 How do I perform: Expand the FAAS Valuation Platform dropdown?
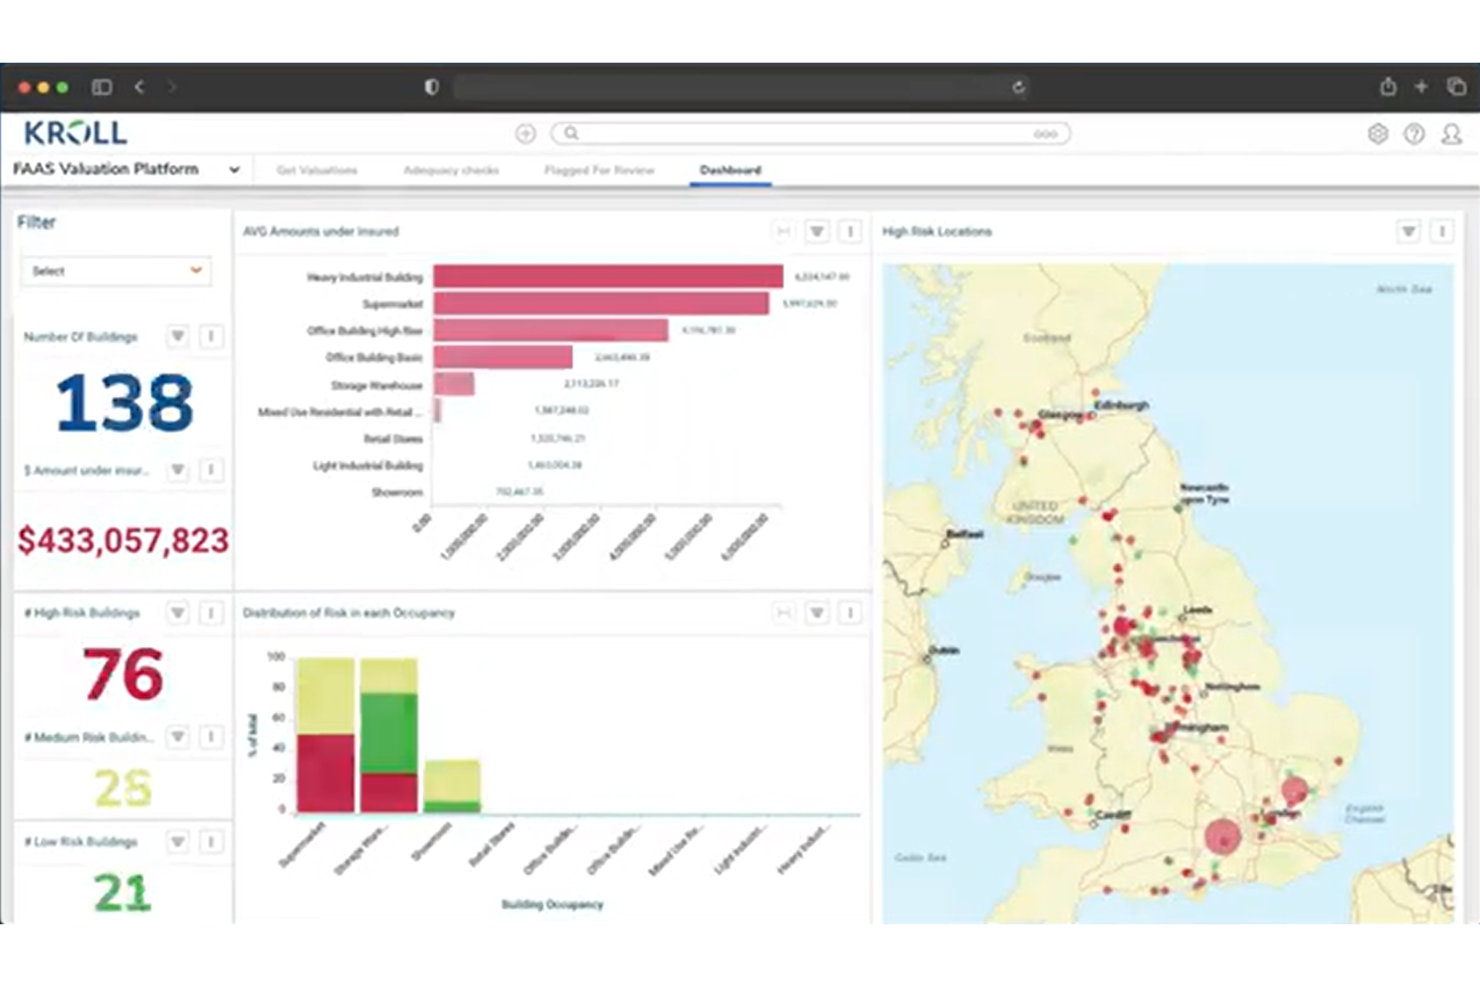tap(234, 169)
